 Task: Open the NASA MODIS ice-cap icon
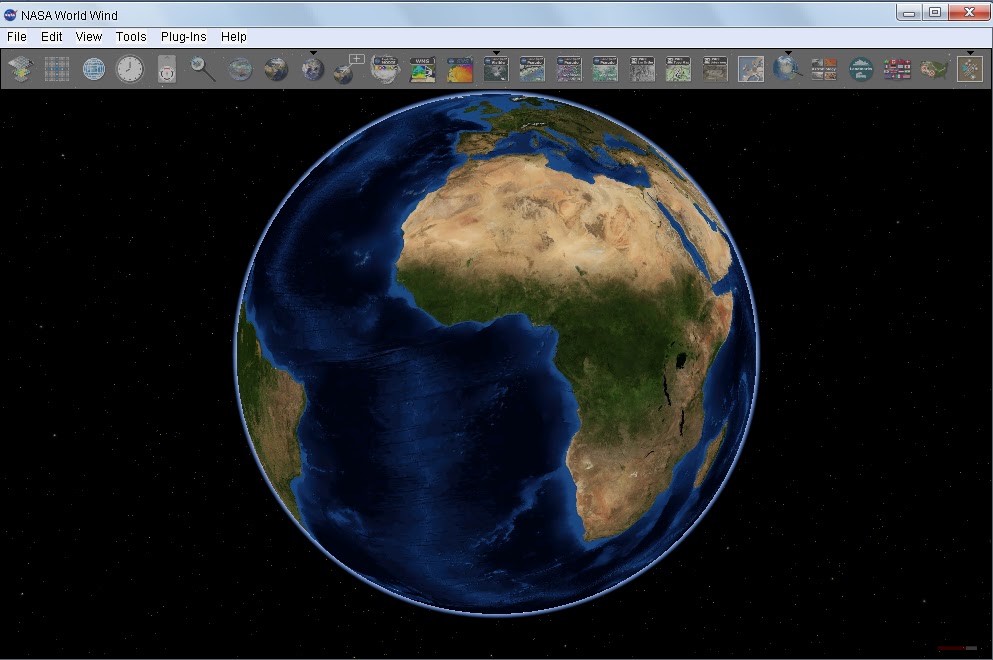tap(386, 69)
